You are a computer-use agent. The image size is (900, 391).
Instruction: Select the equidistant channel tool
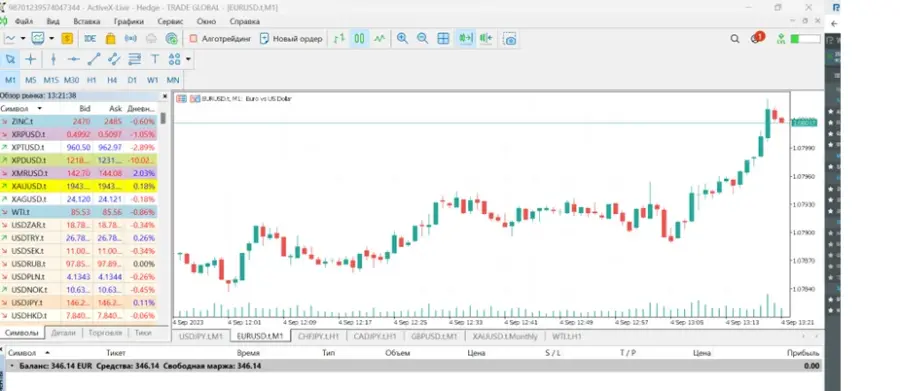click(114, 59)
